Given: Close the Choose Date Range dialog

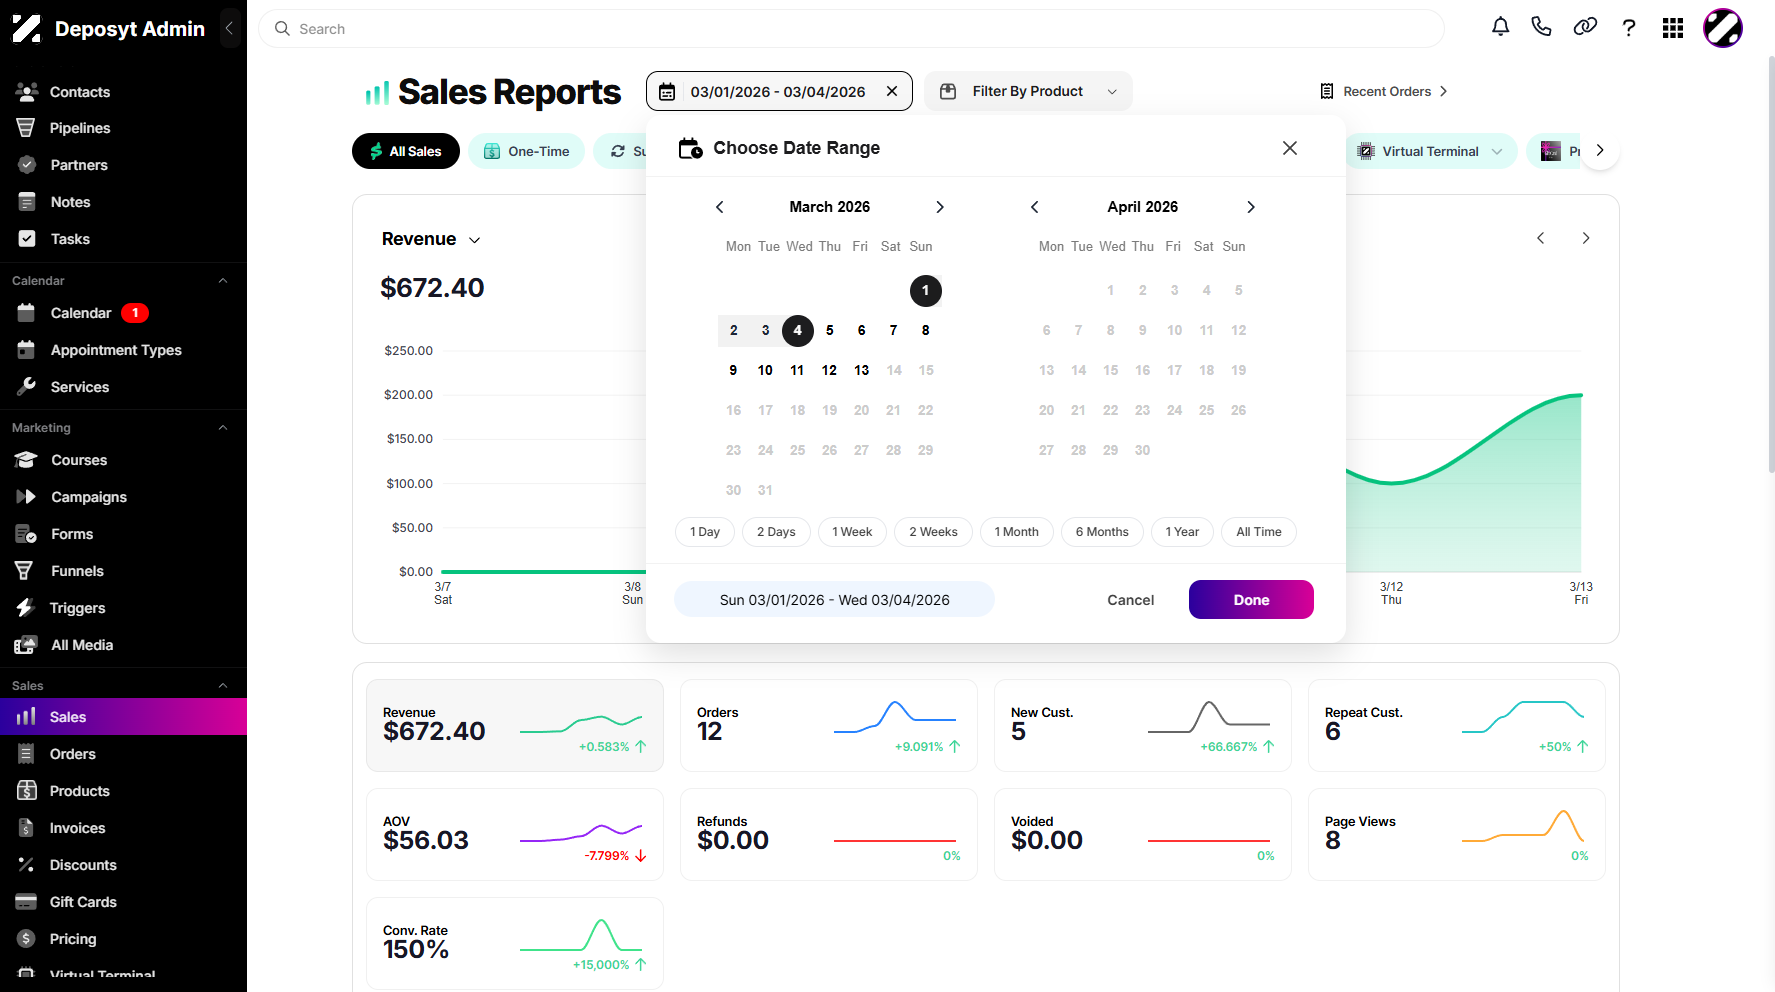Looking at the screenshot, I should click(1290, 148).
